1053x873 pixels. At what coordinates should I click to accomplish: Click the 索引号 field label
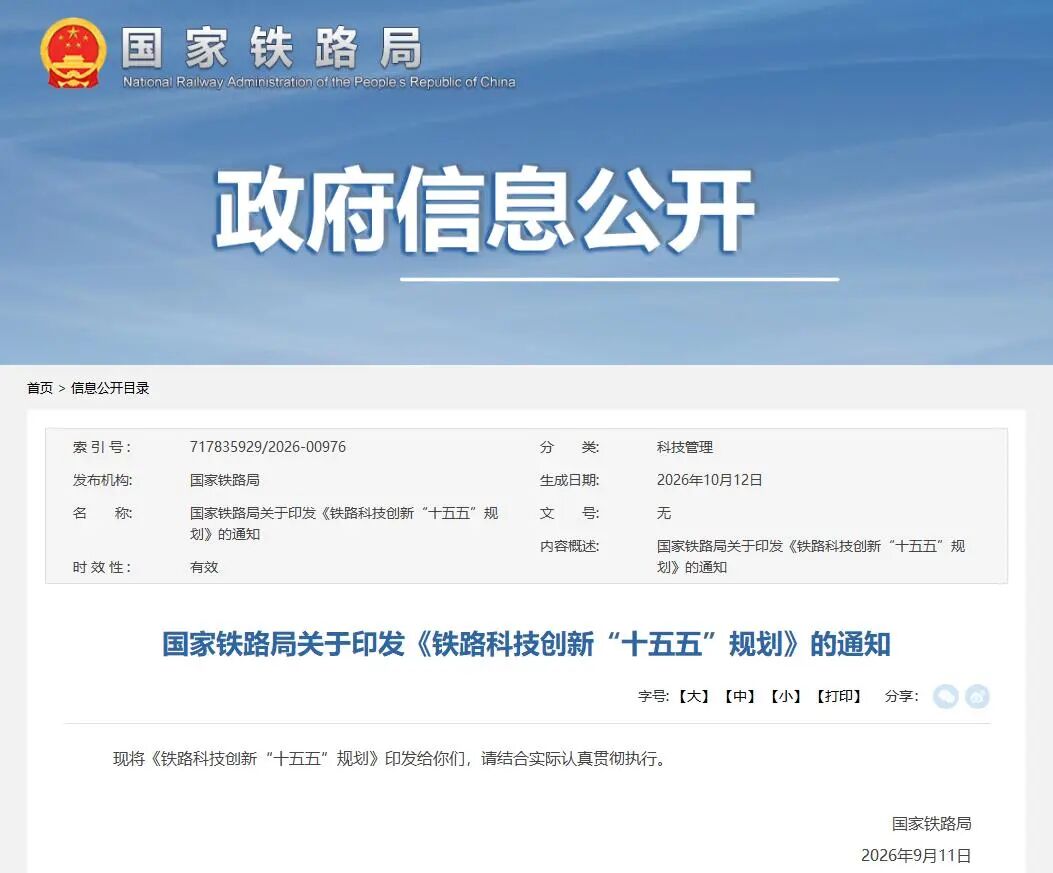pyautogui.click(x=102, y=447)
